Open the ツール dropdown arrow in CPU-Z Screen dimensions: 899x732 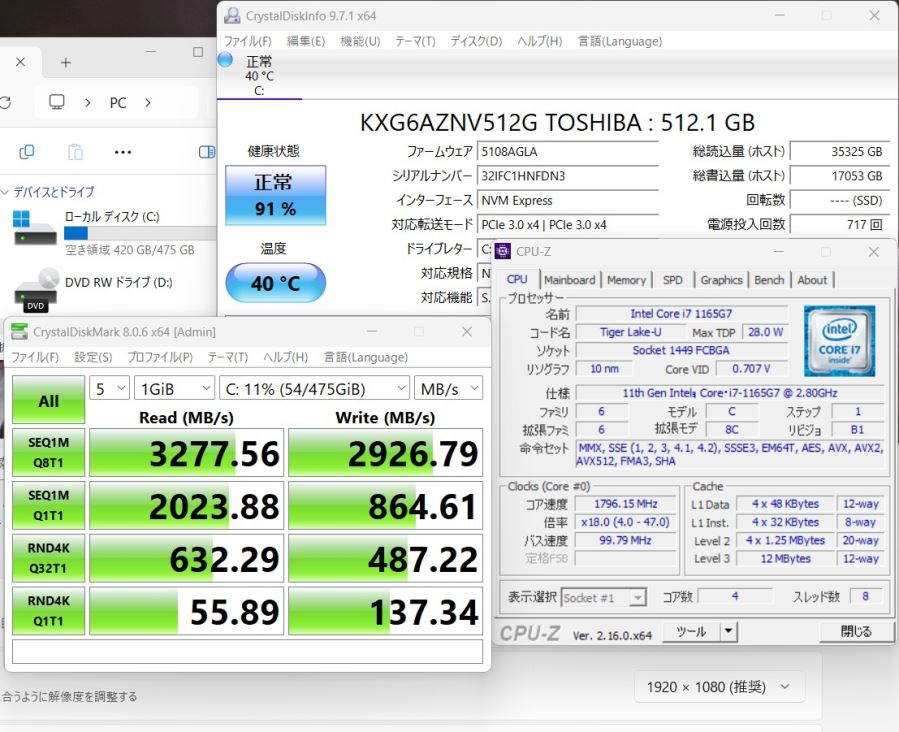click(728, 632)
